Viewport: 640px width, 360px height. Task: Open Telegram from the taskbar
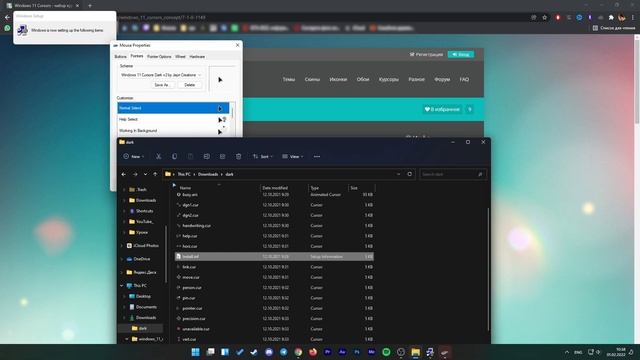pos(283,352)
